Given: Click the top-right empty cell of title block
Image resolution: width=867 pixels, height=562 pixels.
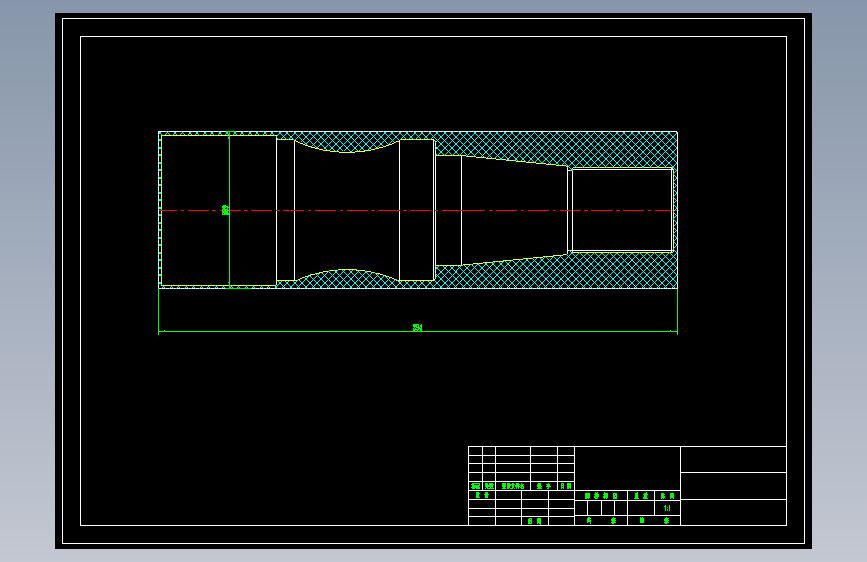Looking at the screenshot, I should point(733,460).
